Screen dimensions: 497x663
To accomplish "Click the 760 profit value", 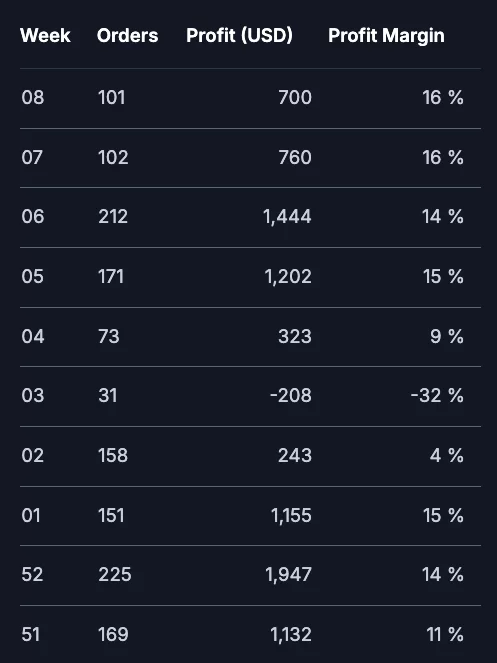I will coord(295,158).
